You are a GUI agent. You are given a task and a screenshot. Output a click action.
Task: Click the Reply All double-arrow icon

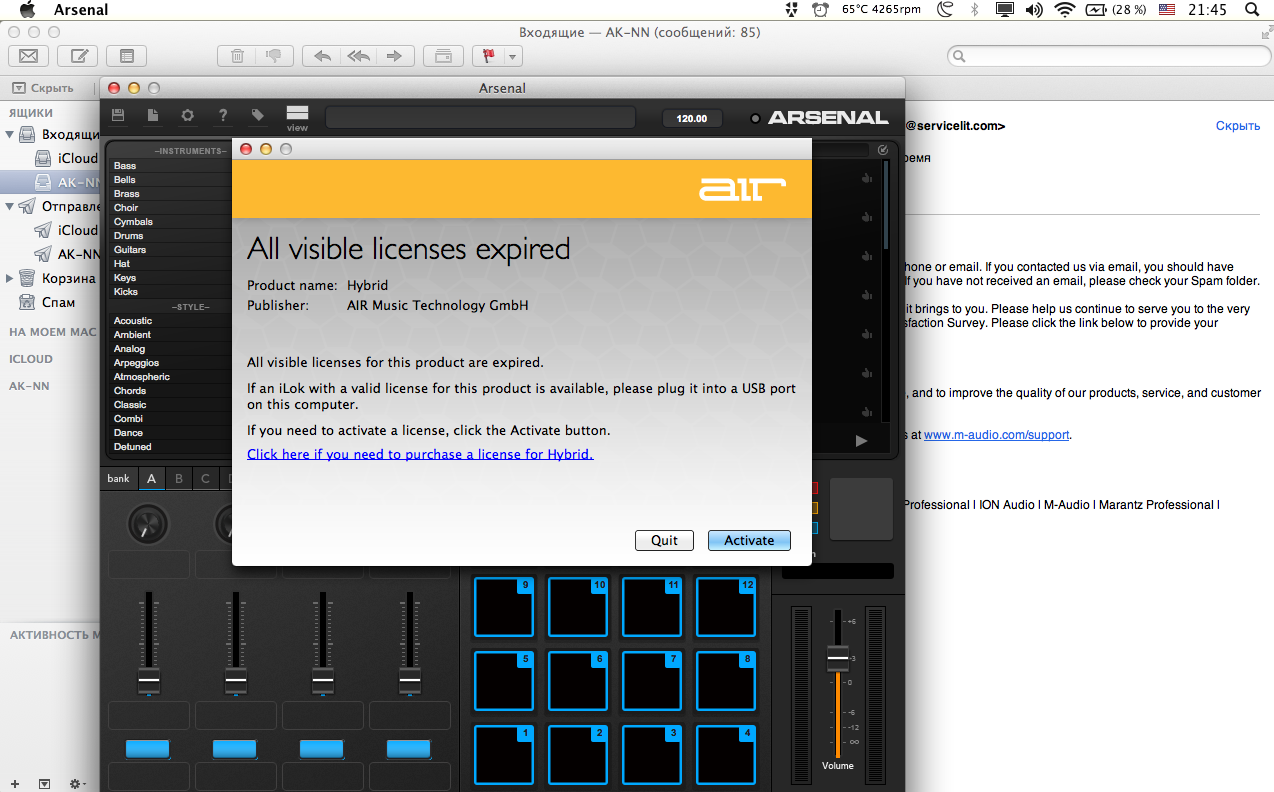[358, 56]
